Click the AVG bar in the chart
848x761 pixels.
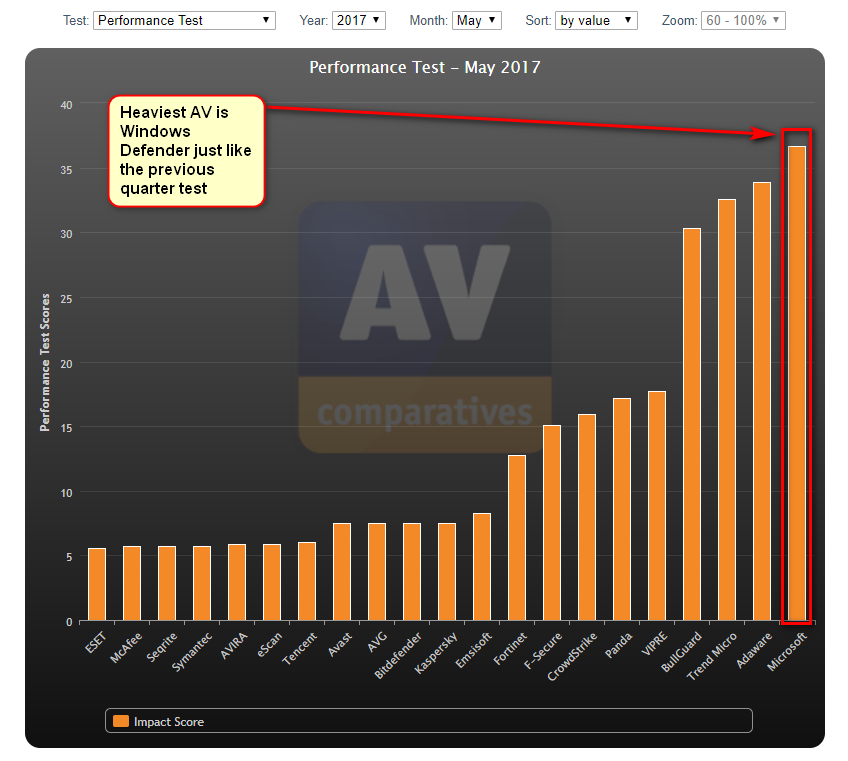377,572
